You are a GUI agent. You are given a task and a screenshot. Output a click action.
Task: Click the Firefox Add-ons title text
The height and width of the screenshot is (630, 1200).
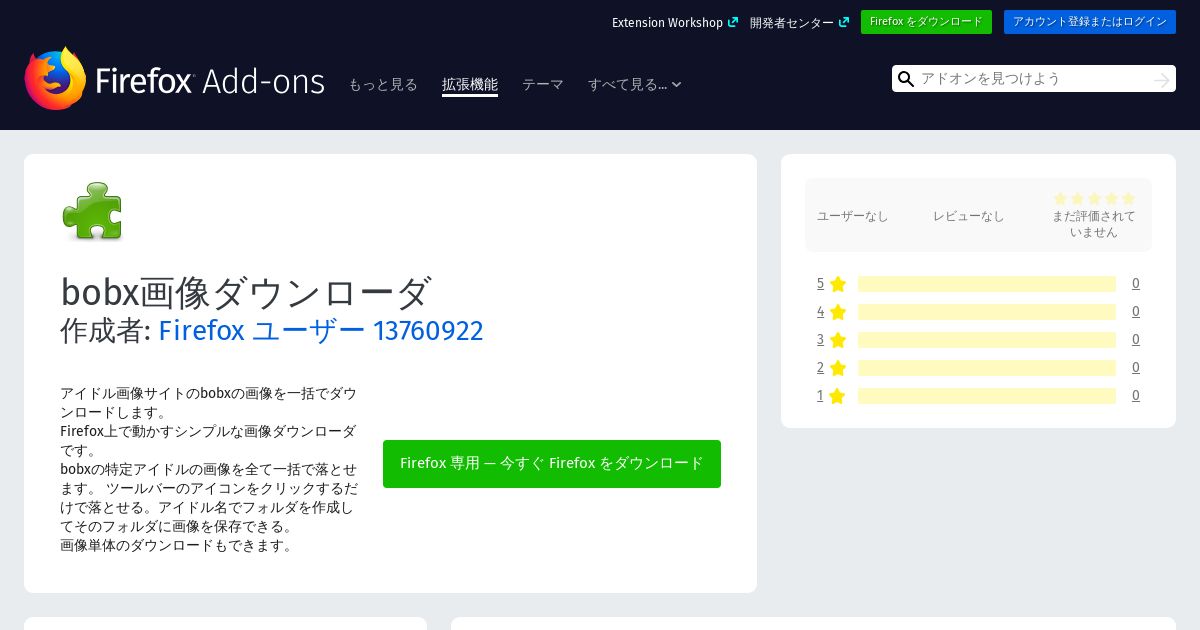(x=210, y=82)
